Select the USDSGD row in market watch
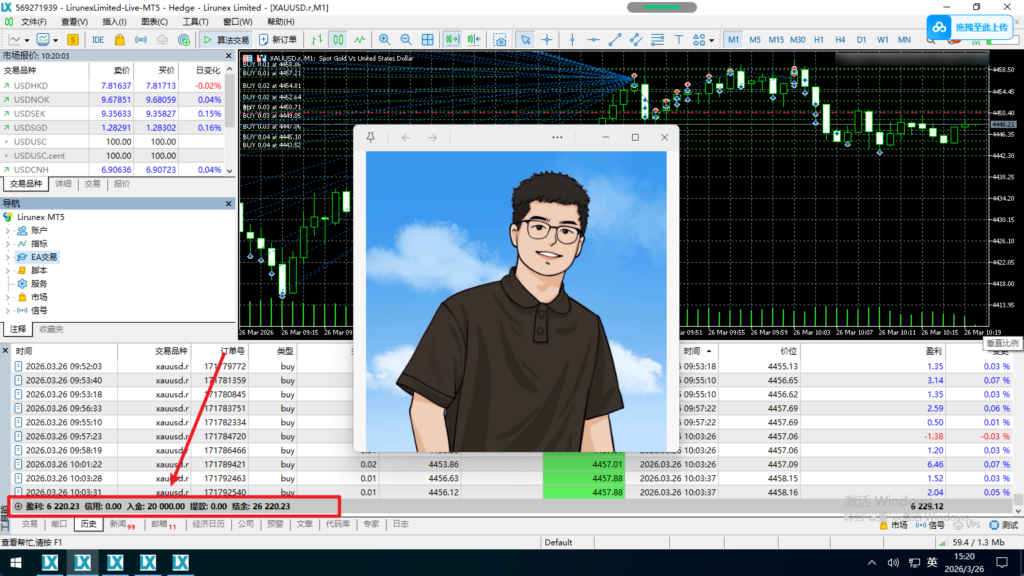 [x=40, y=128]
